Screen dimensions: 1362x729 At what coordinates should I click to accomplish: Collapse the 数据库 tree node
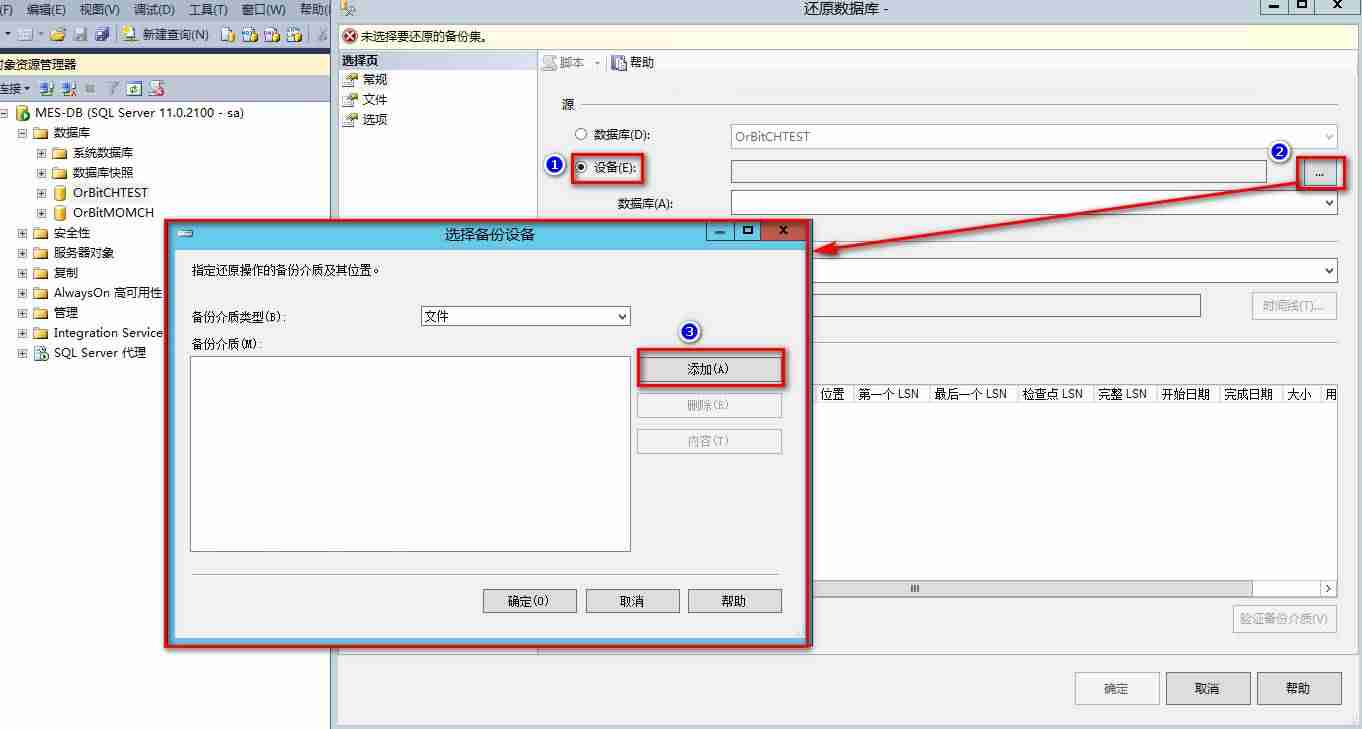22,133
